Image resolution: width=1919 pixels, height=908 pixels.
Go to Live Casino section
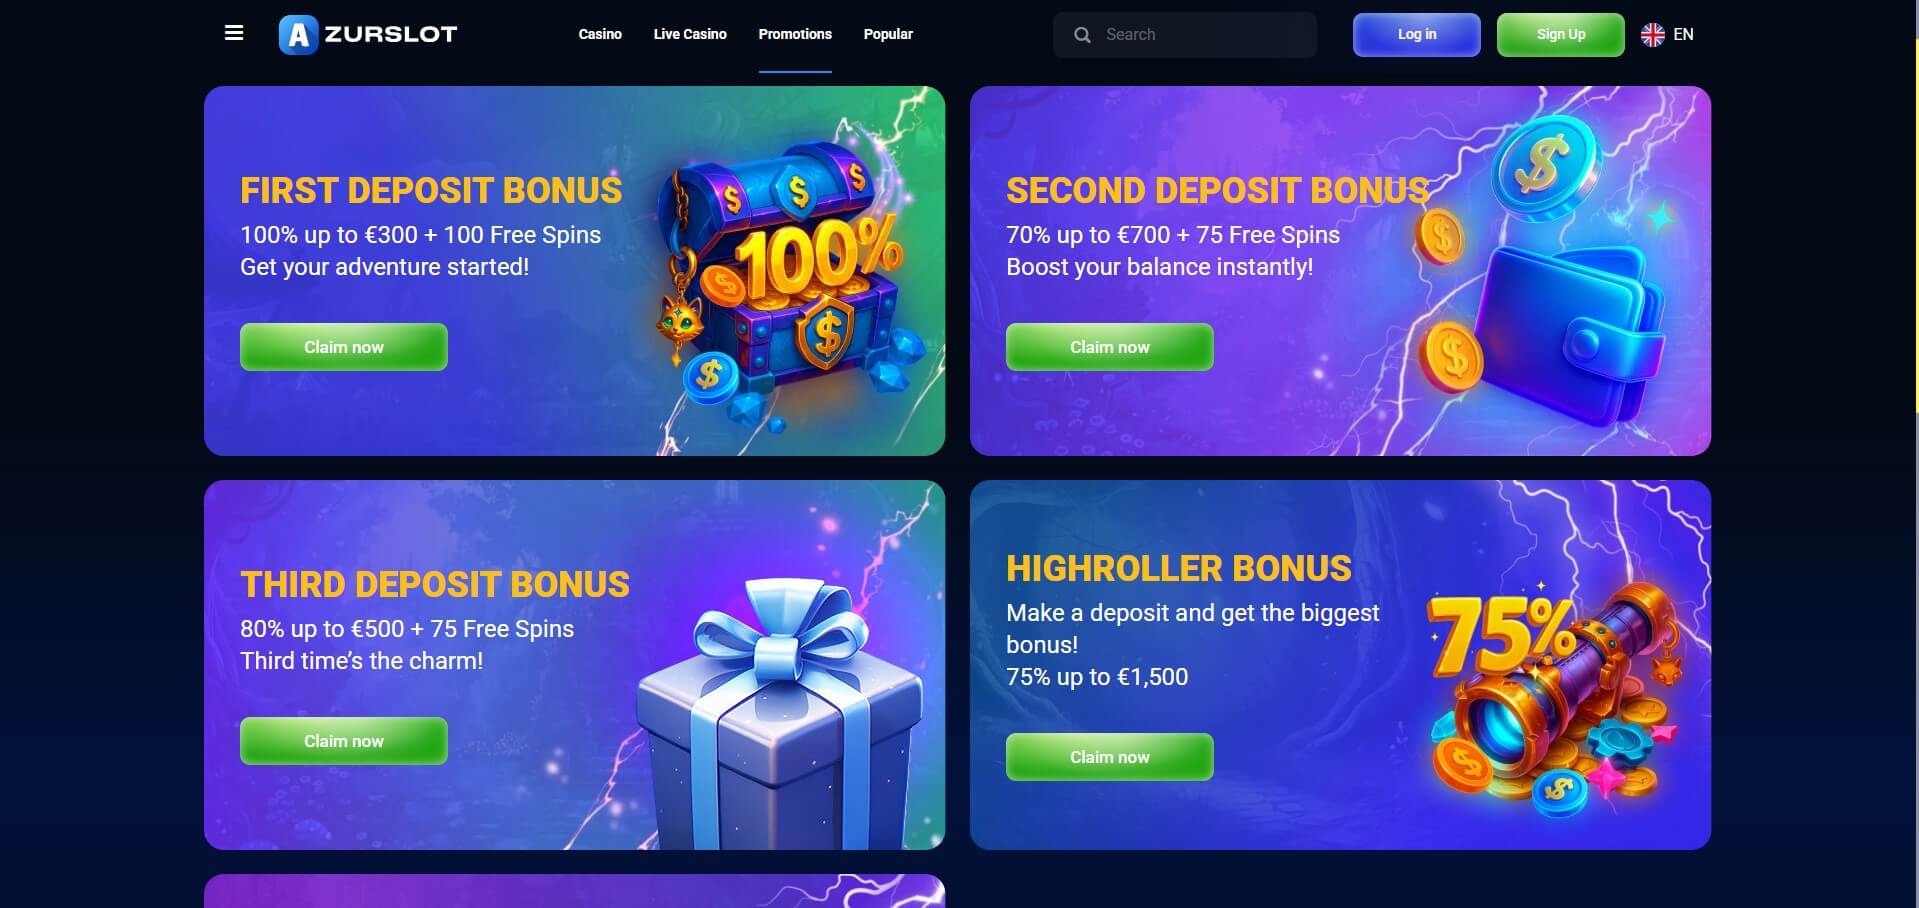click(690, 34)
